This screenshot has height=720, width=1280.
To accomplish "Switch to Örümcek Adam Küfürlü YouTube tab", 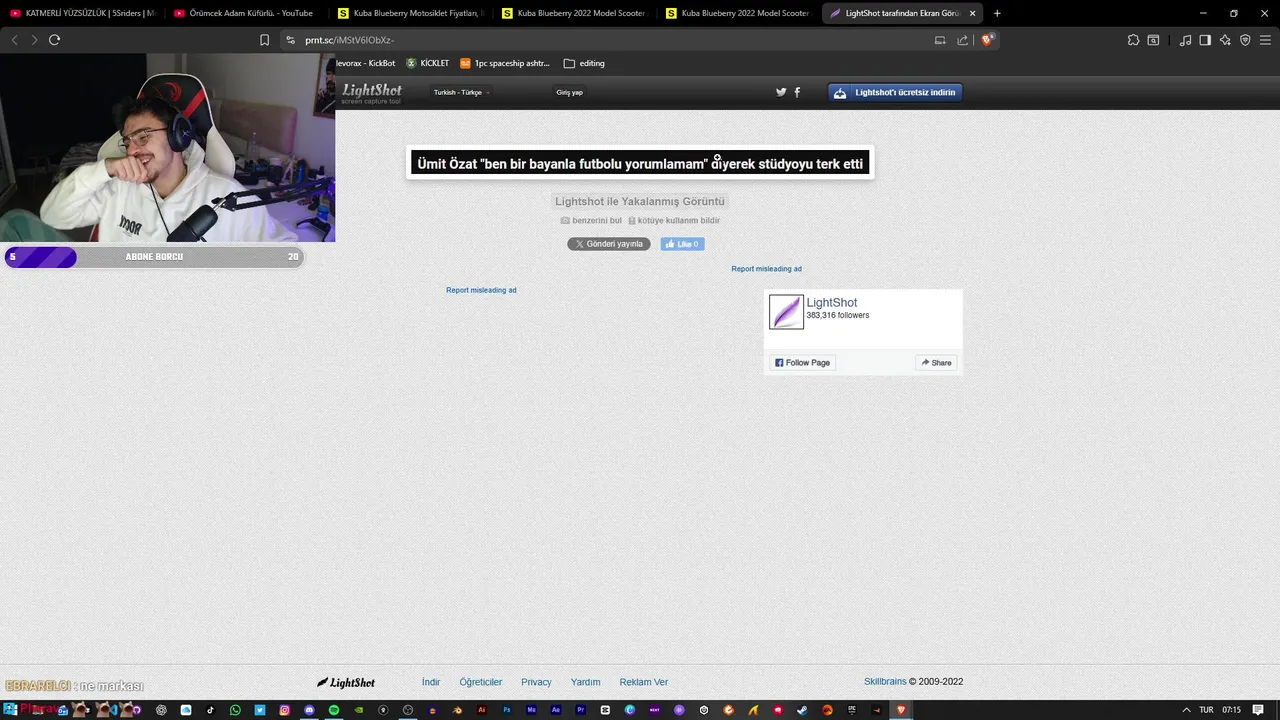I will 245,13.
